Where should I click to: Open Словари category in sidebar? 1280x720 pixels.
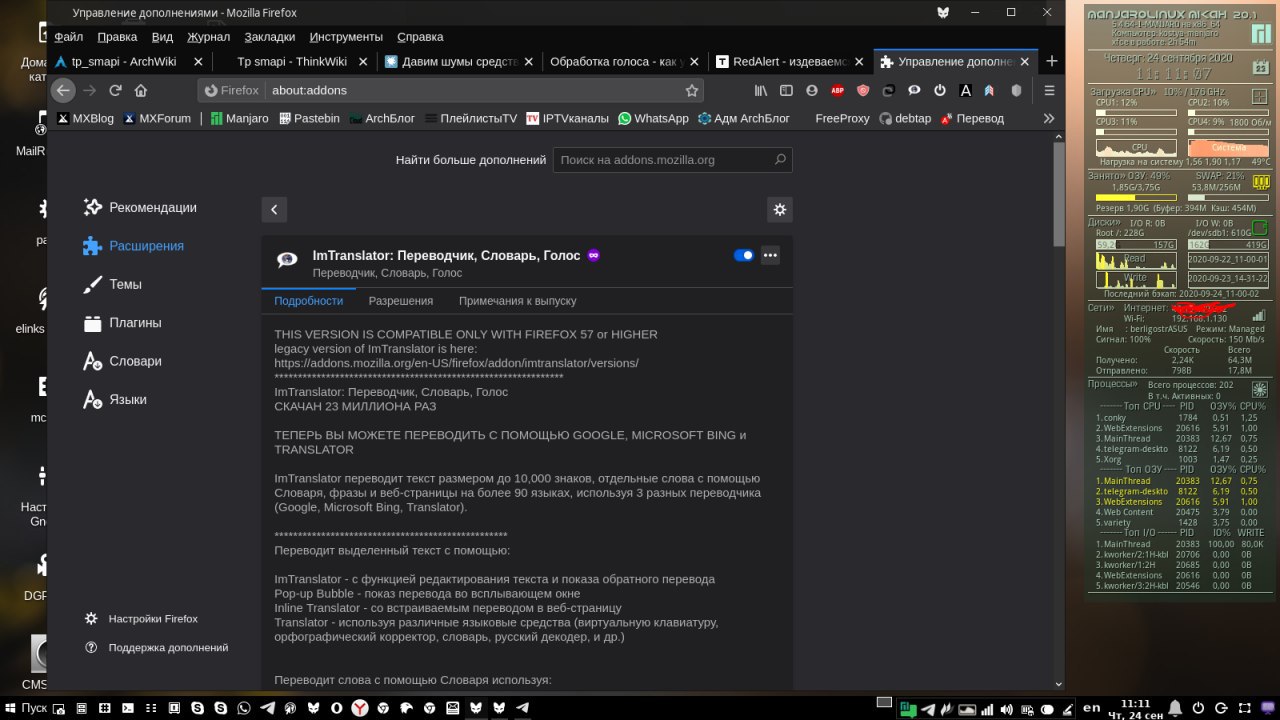(122, 361)
